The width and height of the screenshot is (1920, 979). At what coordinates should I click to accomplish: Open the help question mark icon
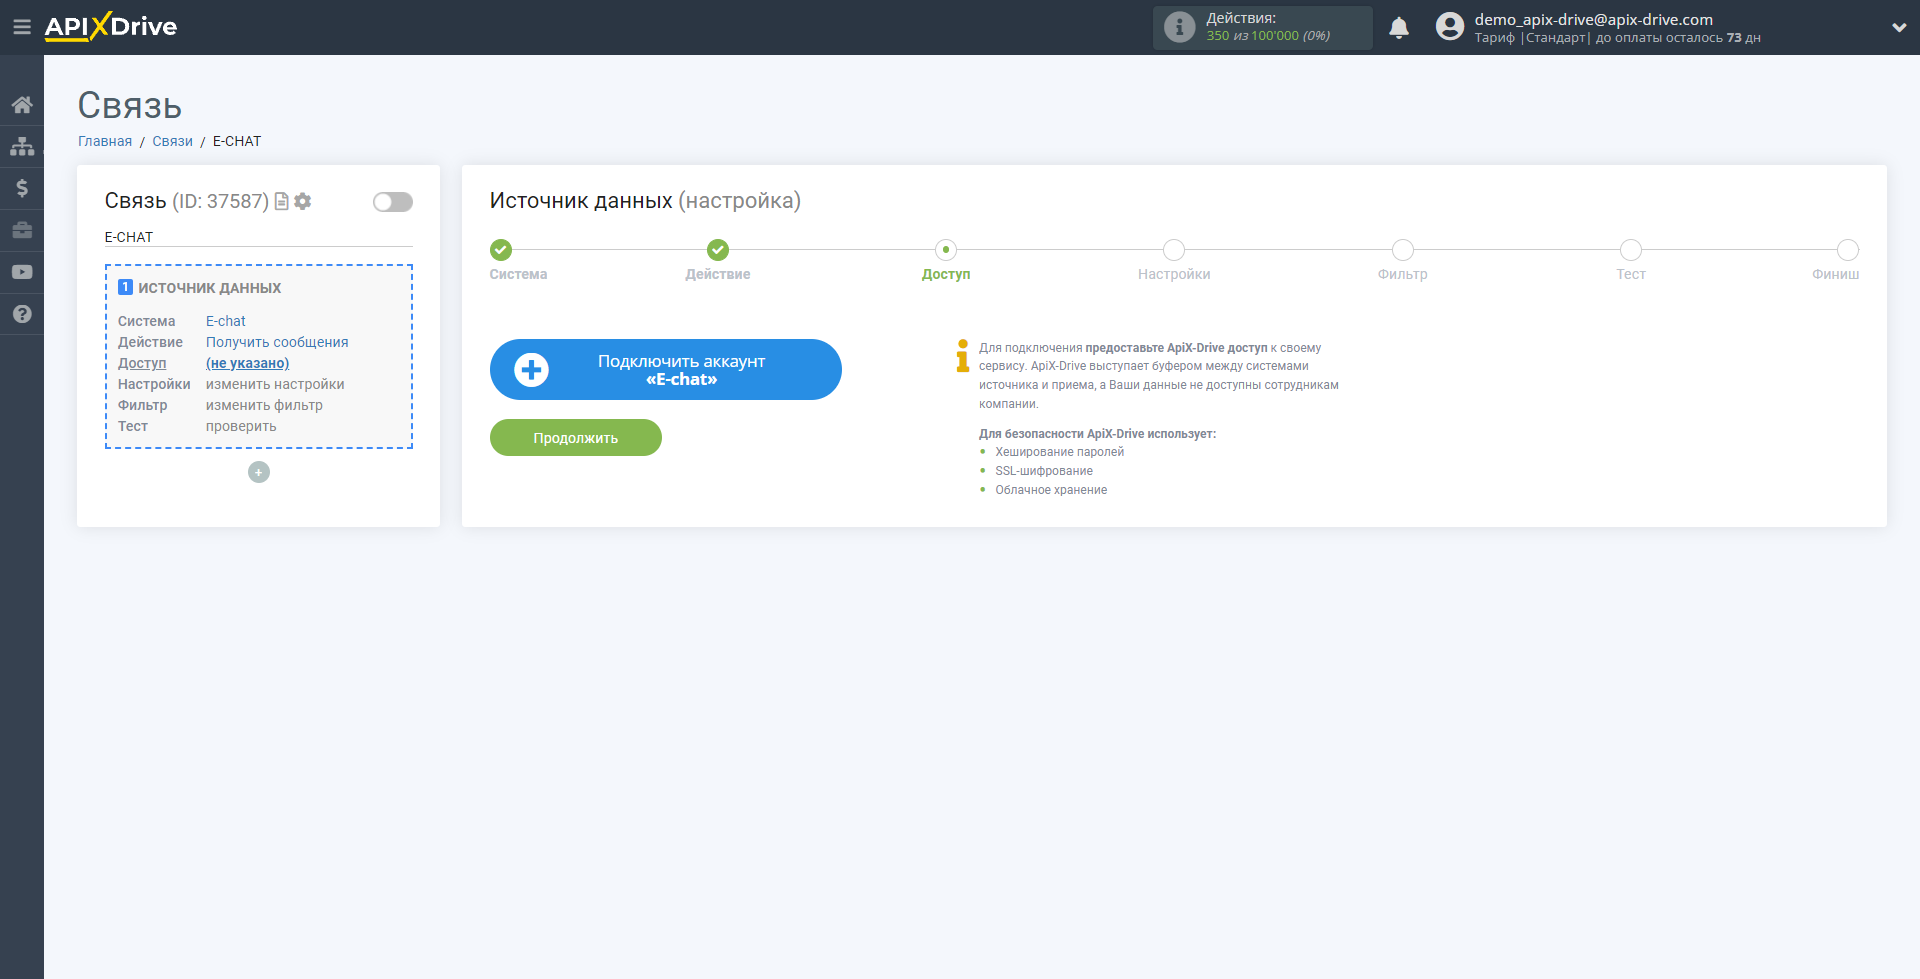point(22,314)
